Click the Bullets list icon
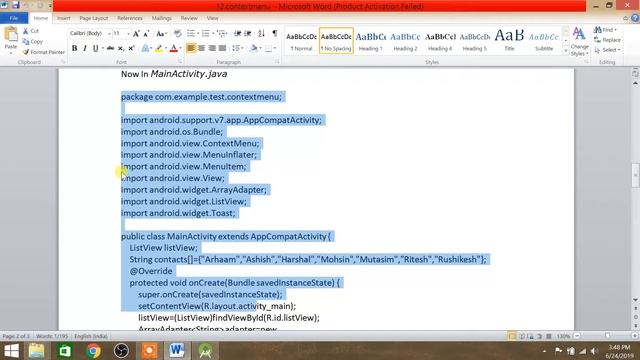Image resolution: width=640 pixels, height=360 pixels. [191, 33]
